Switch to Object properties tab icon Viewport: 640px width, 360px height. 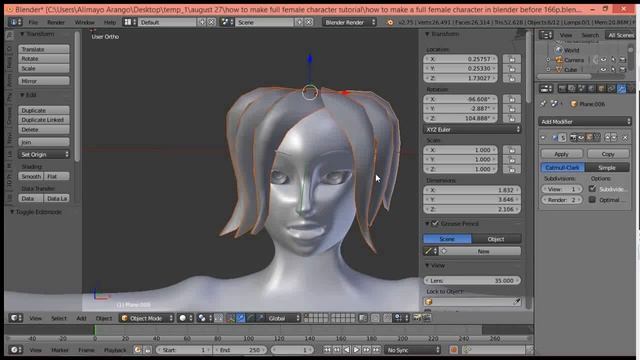[601, 89]
